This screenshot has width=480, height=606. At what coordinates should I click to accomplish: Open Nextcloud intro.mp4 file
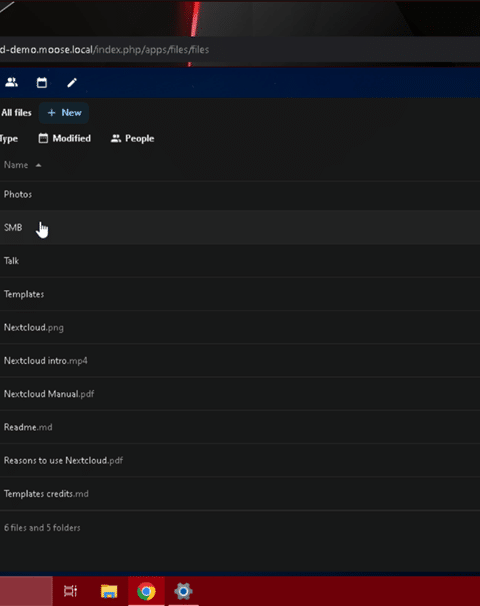point(46,361)
